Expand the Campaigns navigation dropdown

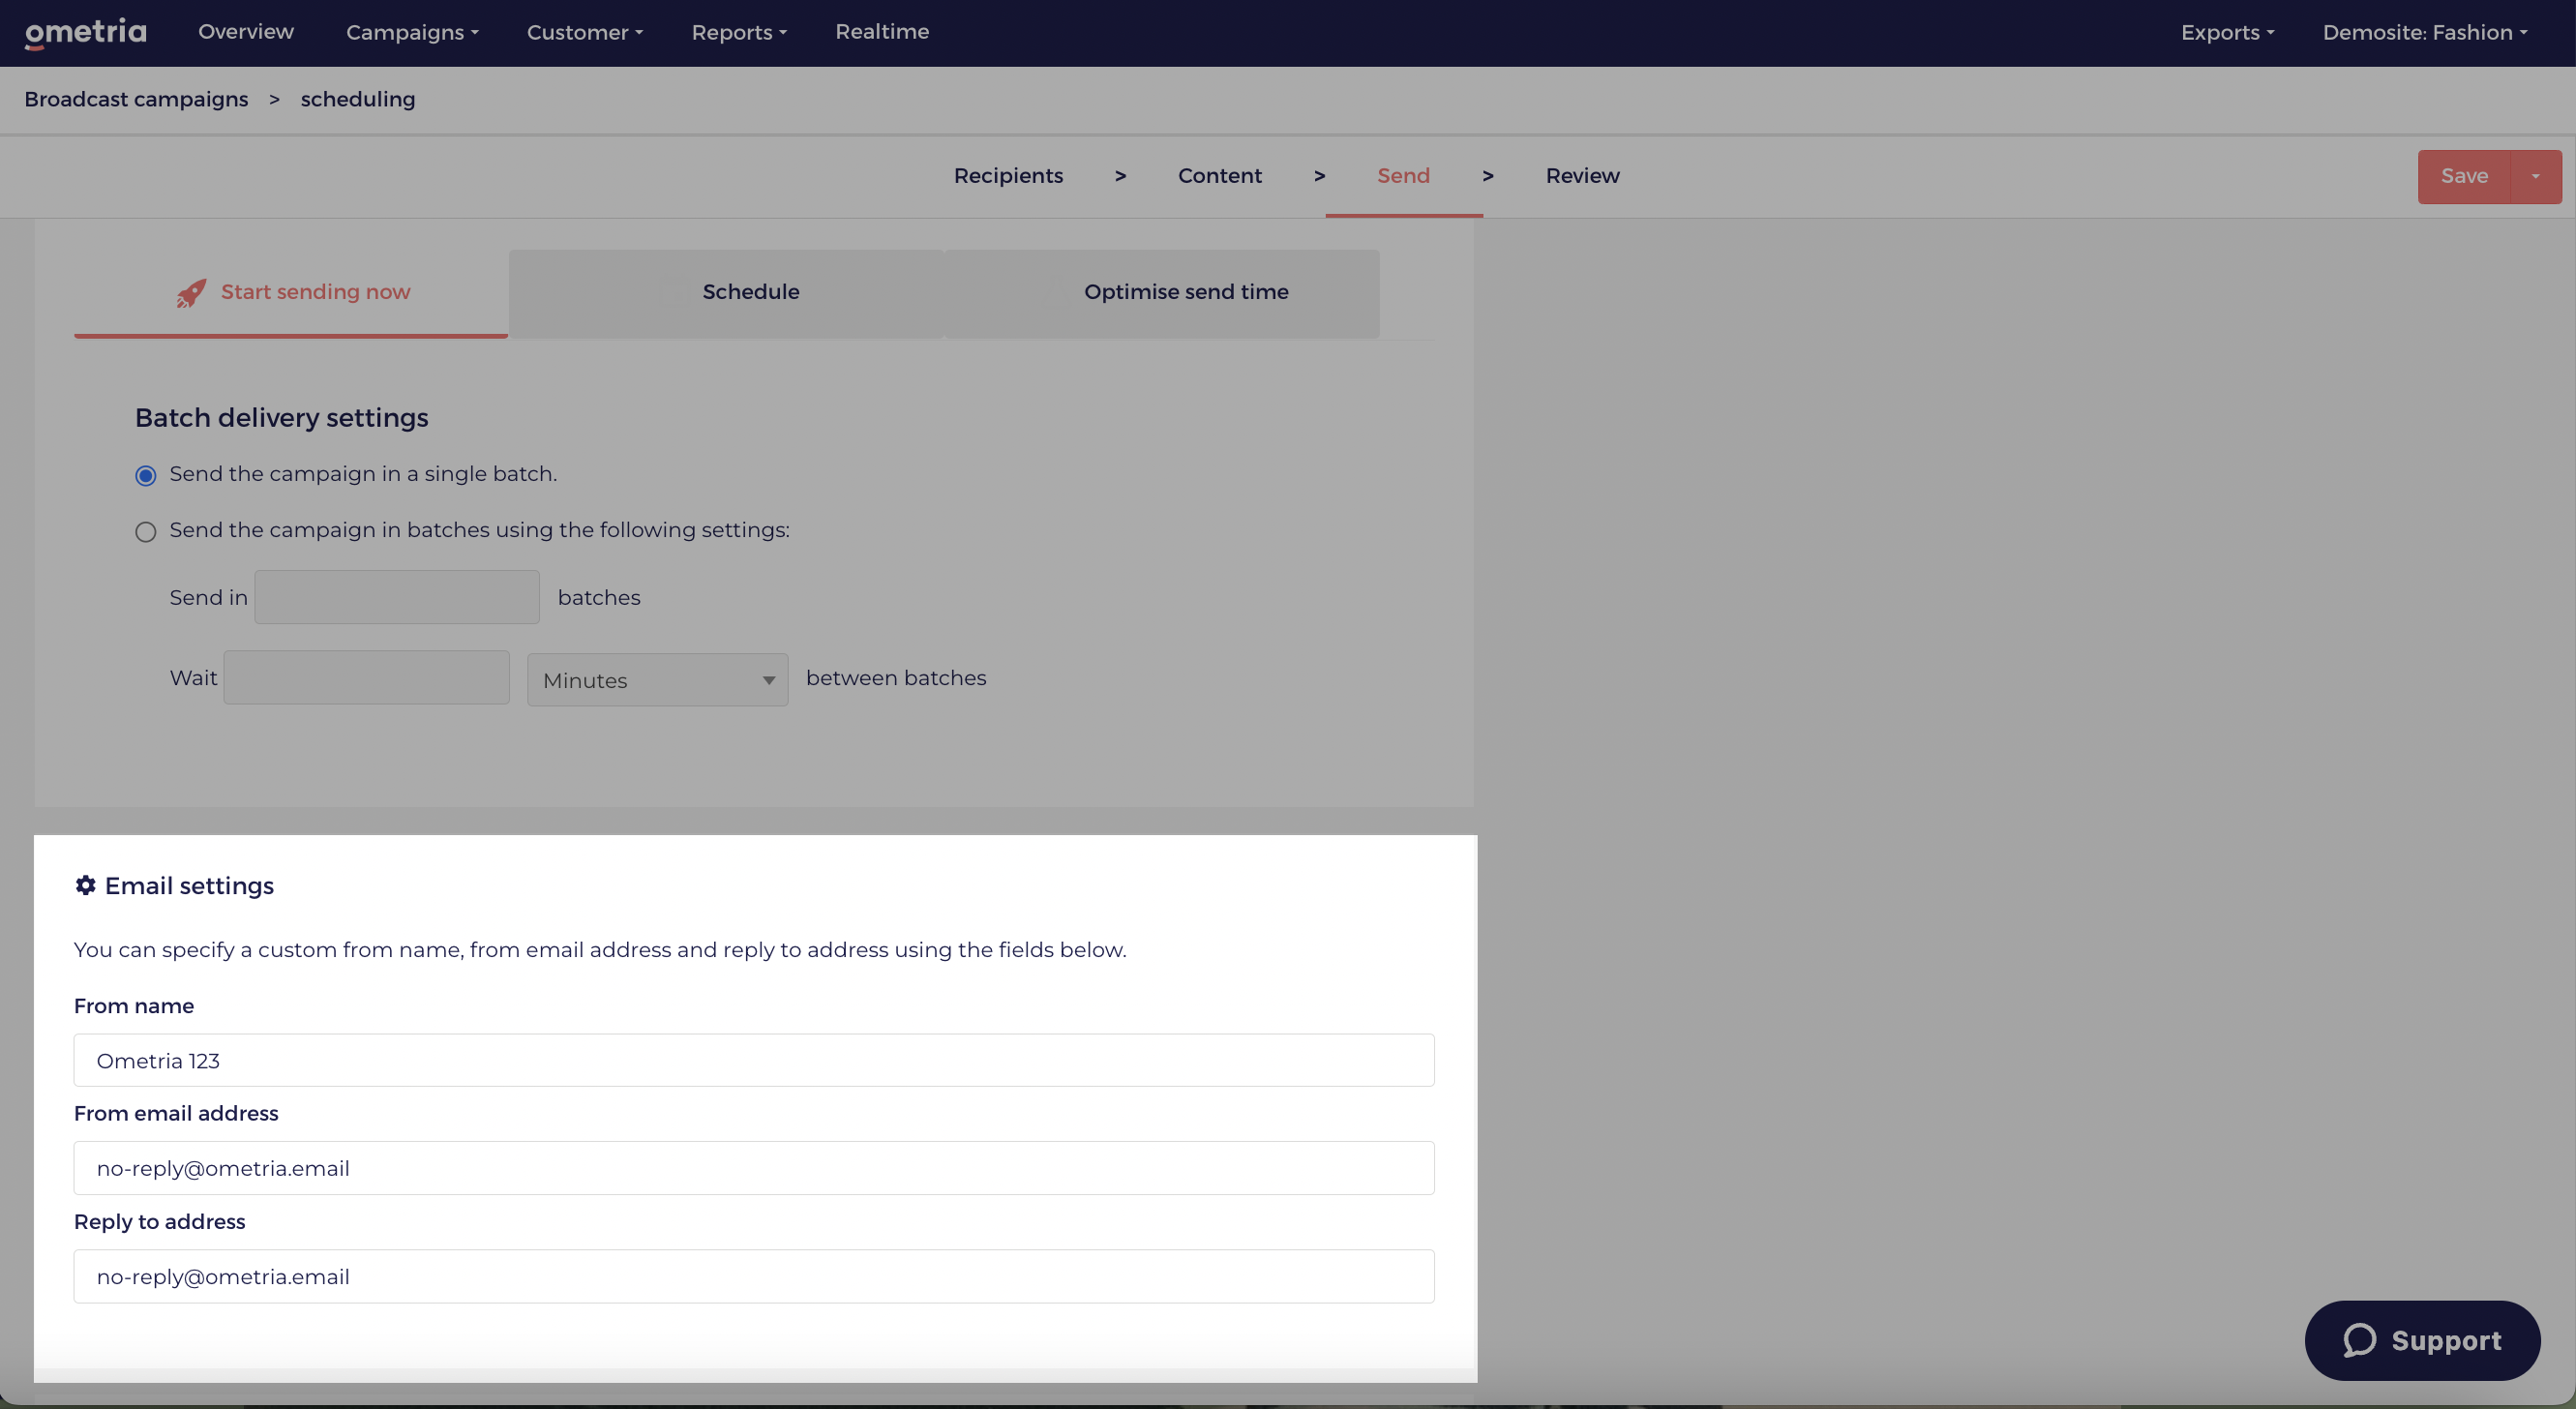click(x=411, y=32)
